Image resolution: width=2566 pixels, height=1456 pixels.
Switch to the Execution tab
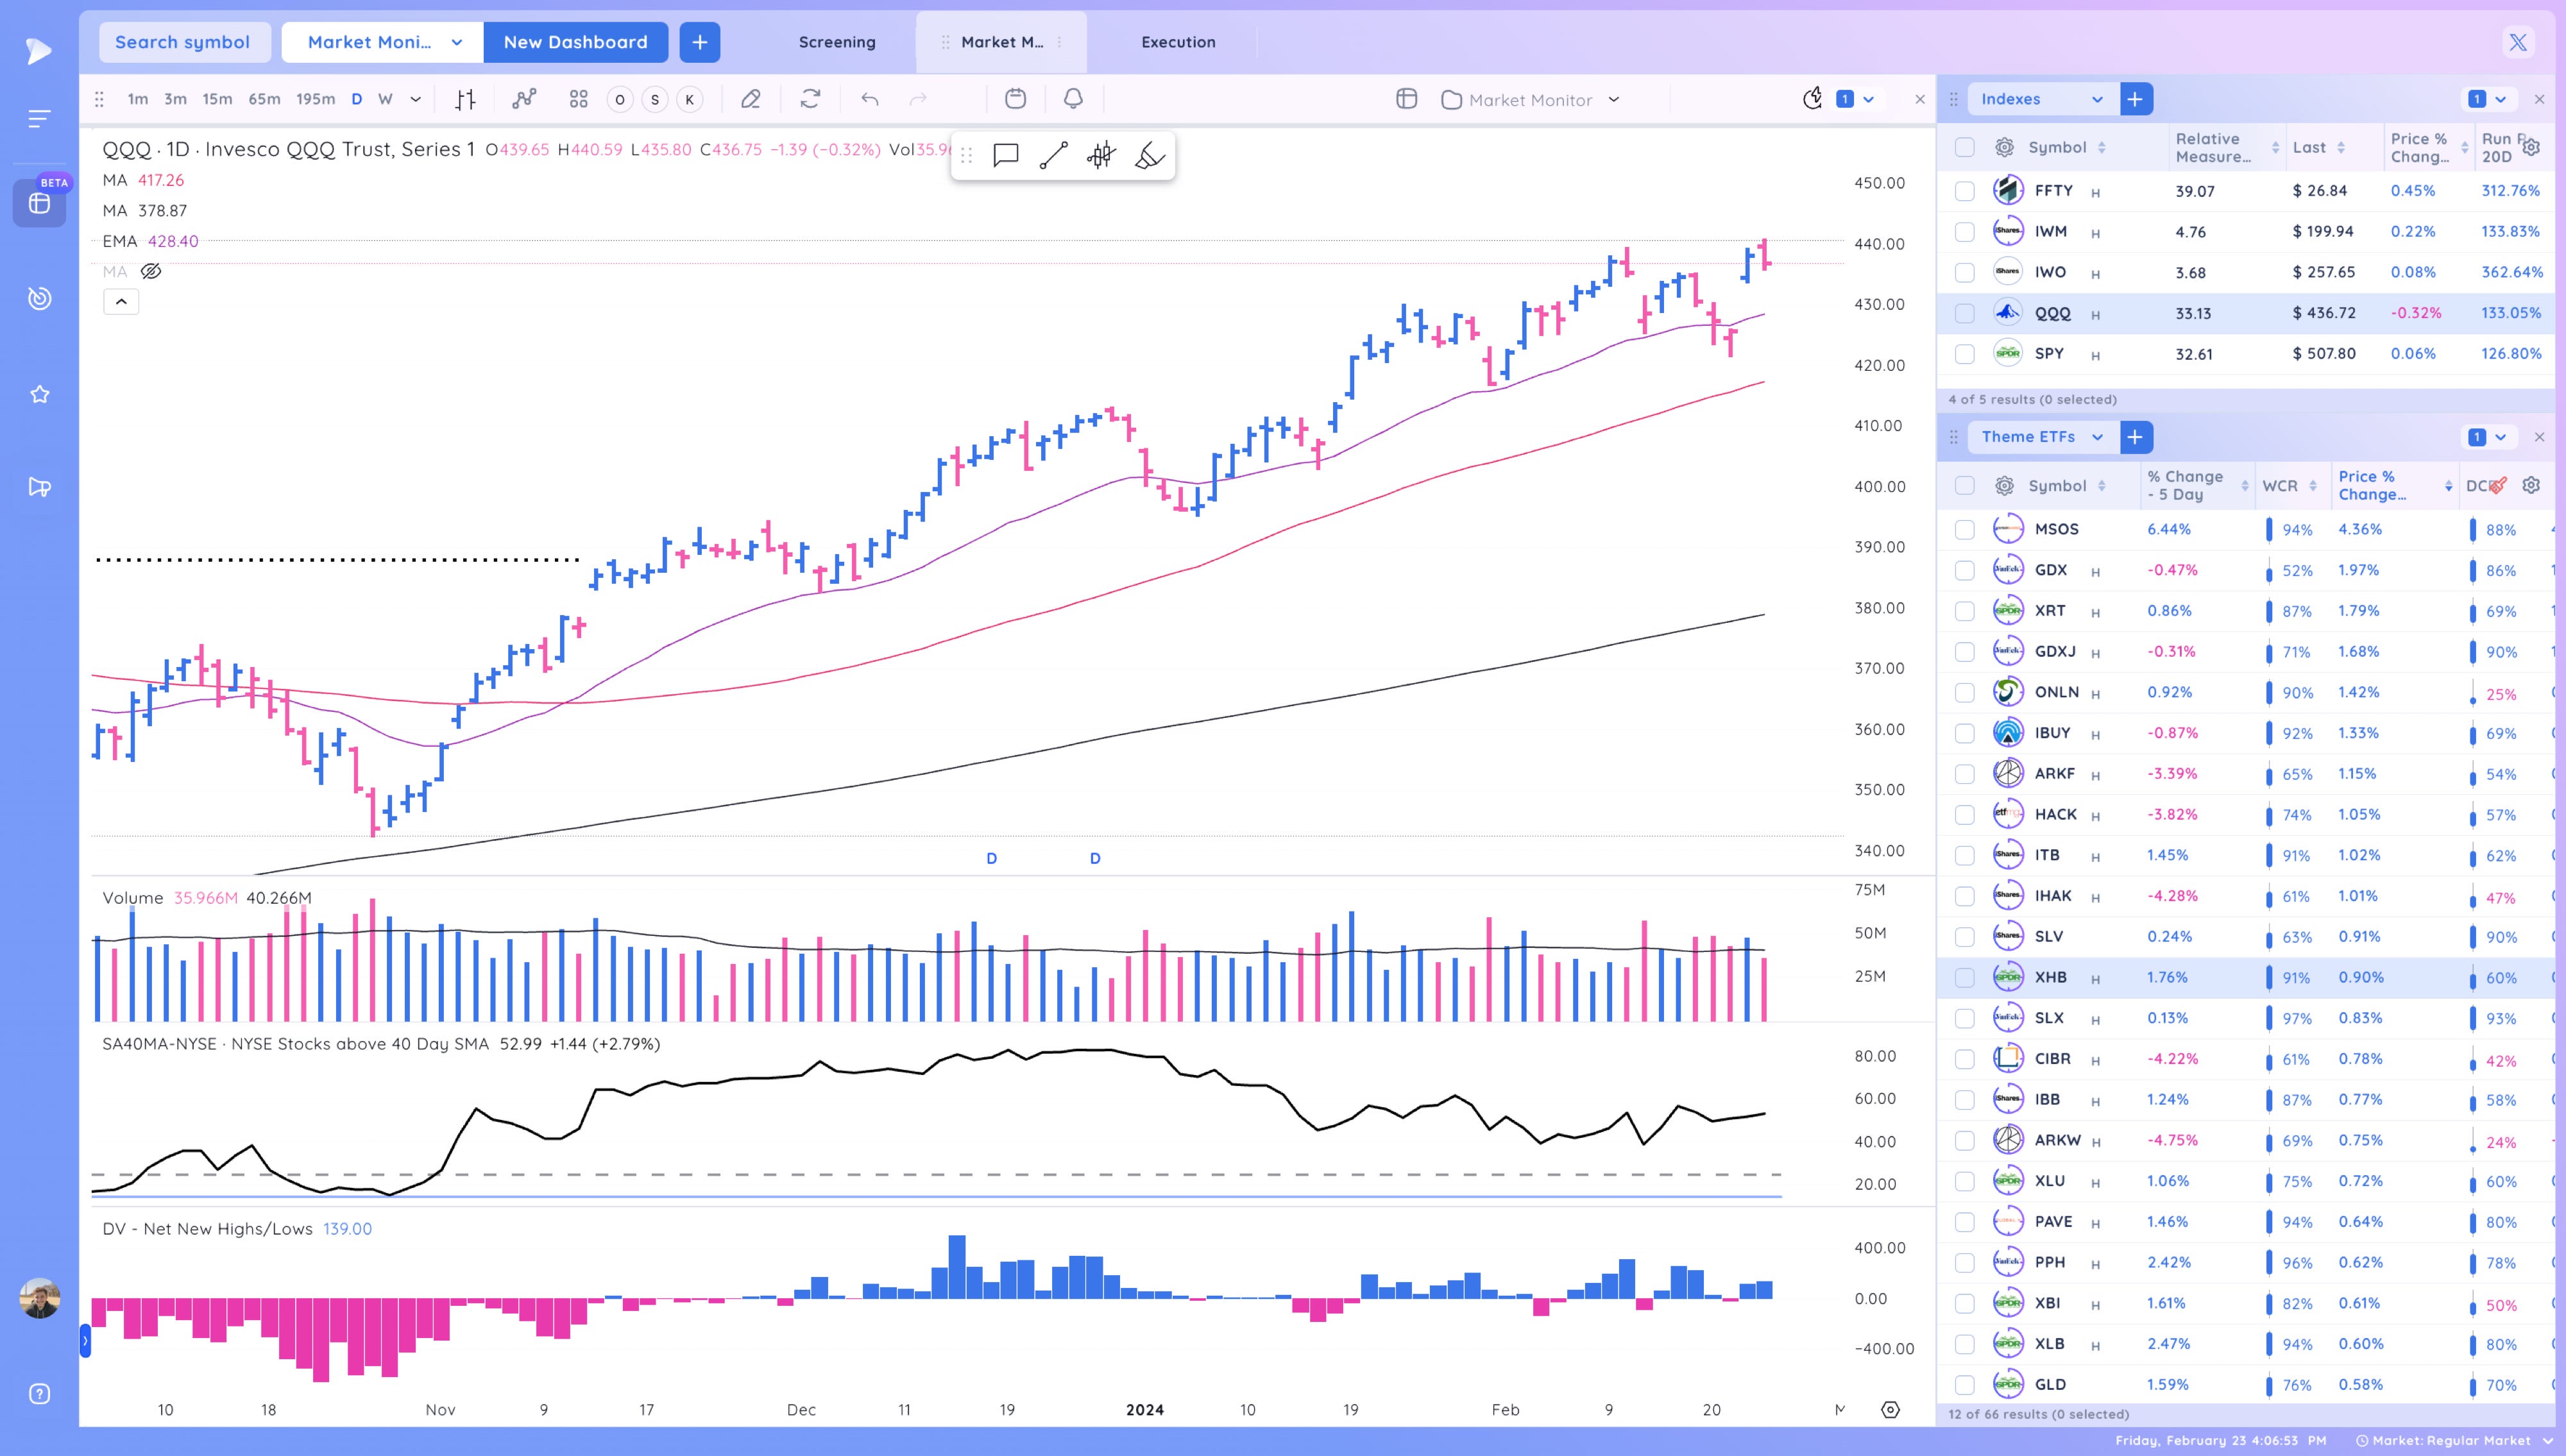coord(1178,42)
